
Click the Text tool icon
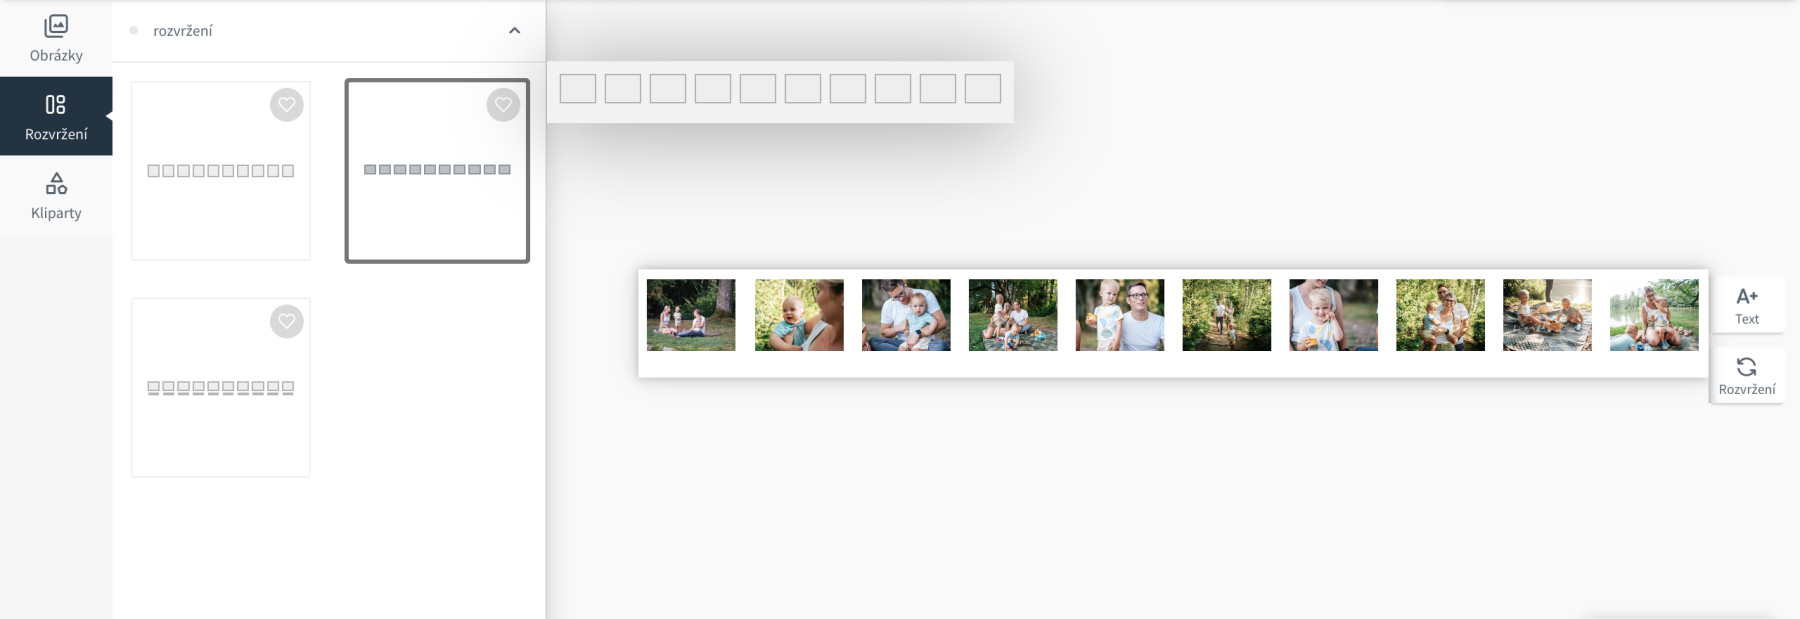(x=1747, y=305)
